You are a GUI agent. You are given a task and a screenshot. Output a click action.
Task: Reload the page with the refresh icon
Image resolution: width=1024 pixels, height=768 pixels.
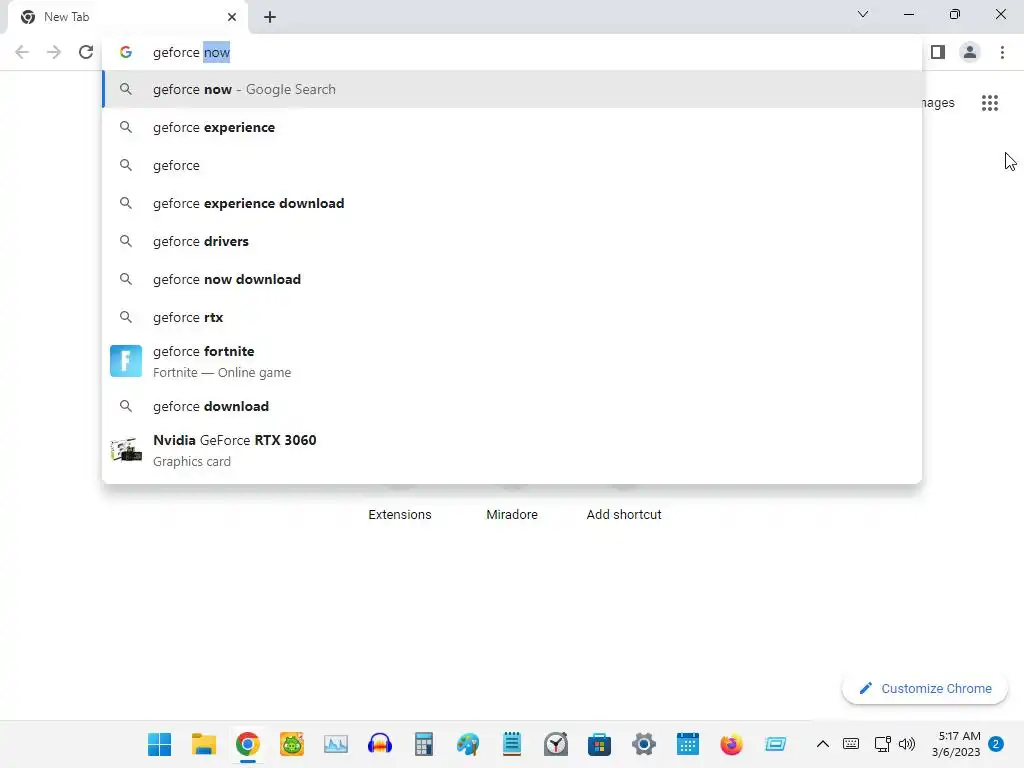point(86,52)
